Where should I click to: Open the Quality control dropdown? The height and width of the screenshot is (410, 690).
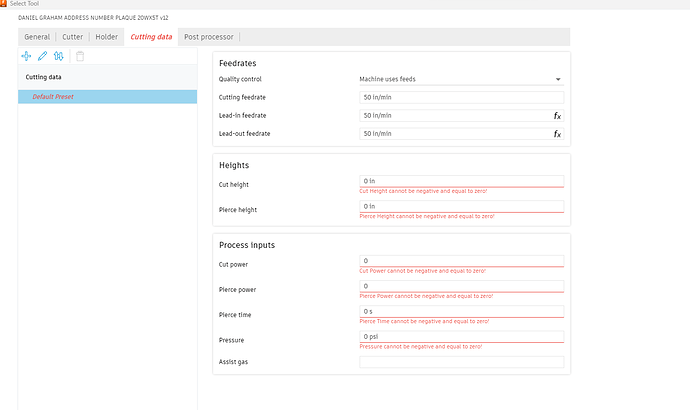461,79
